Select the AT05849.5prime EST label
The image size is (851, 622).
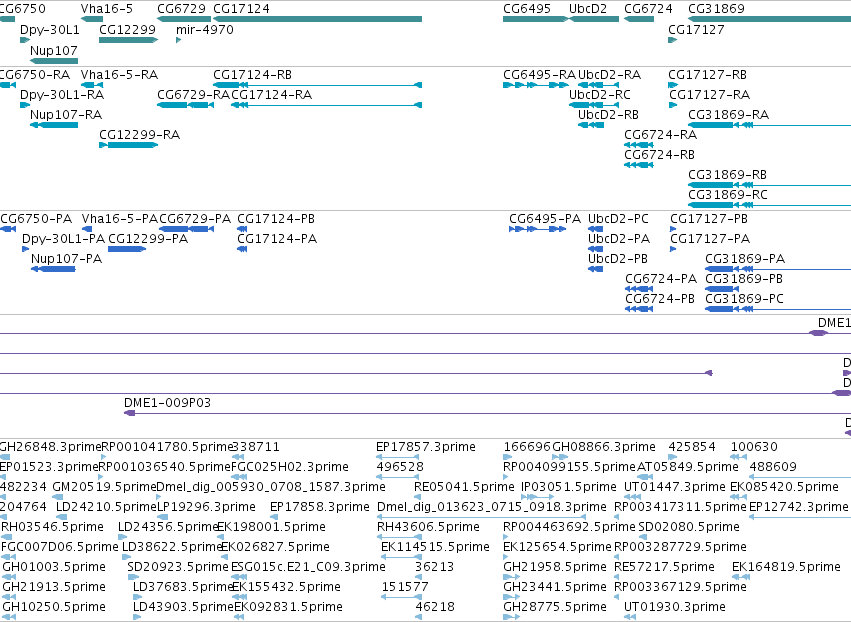(x=688, y=467)
